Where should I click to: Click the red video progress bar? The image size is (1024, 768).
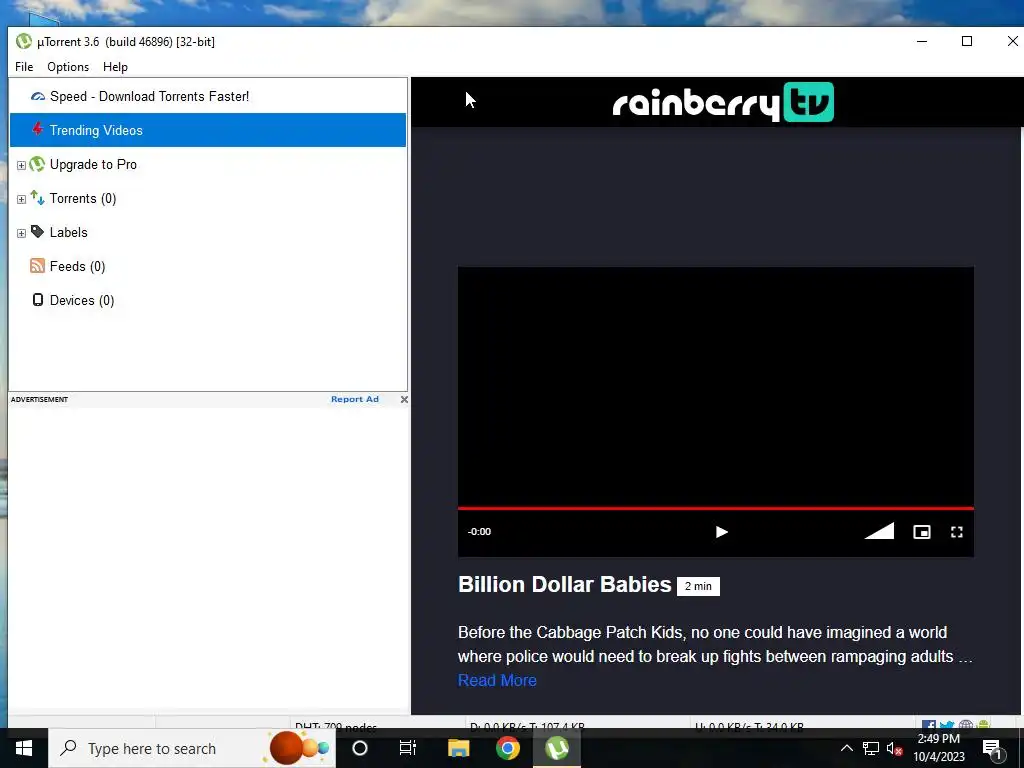[x=716, y=507]
